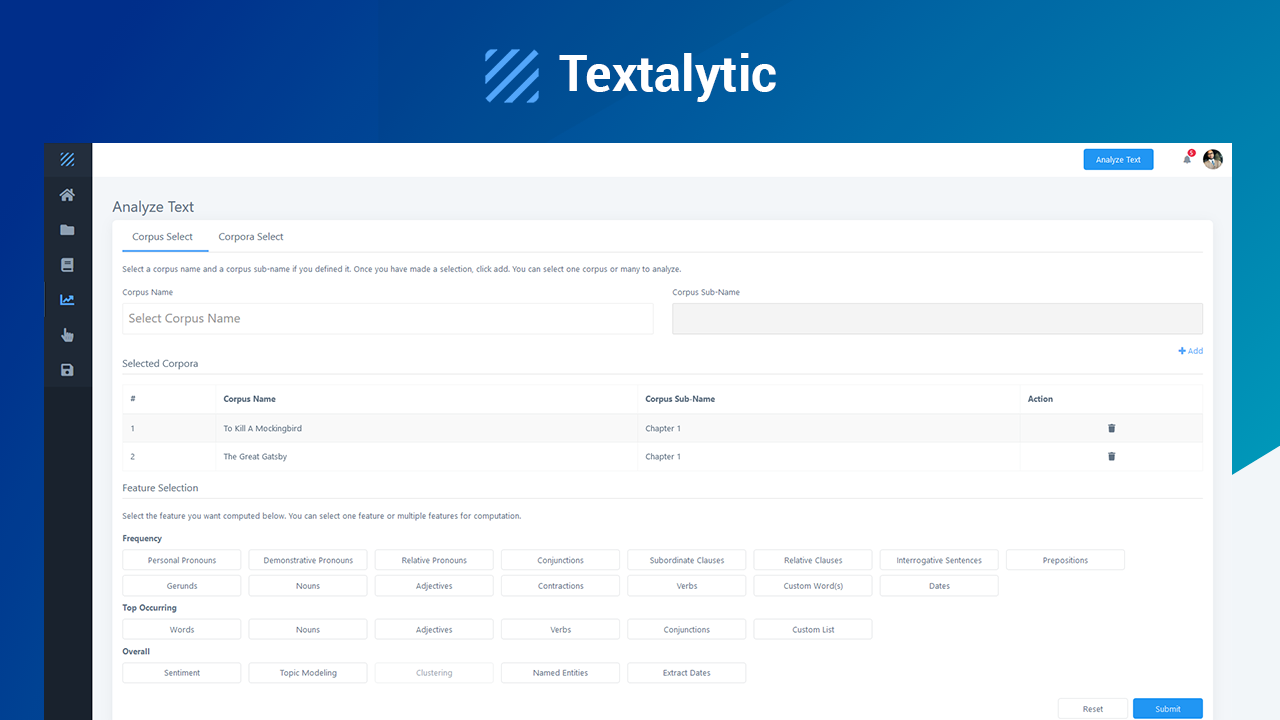Viewport: 1280px width, 720px height.
Task: Submit the analysis form
Action: [1167, 708]
